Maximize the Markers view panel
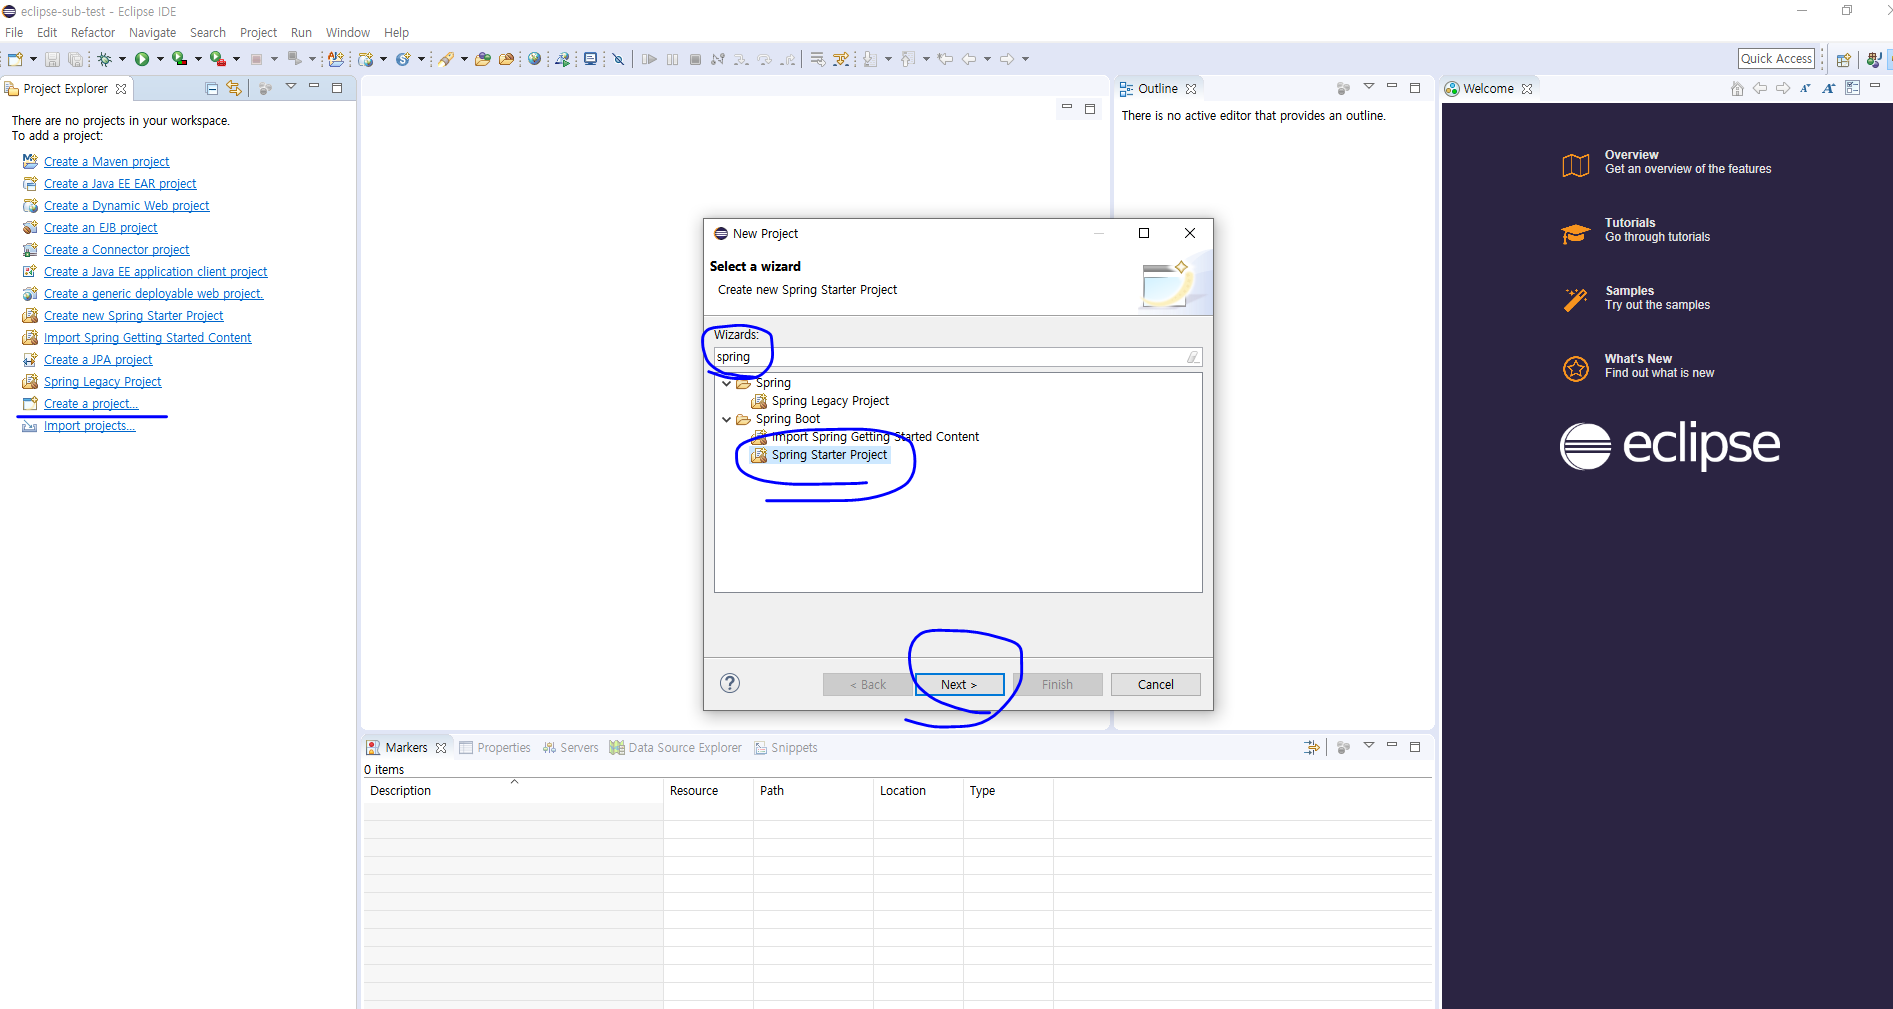The width and height of the screenshot is (1893, 1009). pyautogui.click(x=1415, y=747)
